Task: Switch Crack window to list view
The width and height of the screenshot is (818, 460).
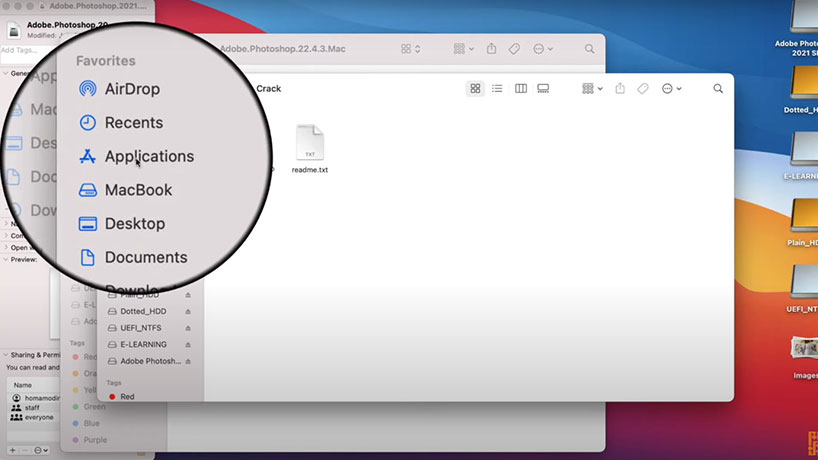Action: click(497, 89)
